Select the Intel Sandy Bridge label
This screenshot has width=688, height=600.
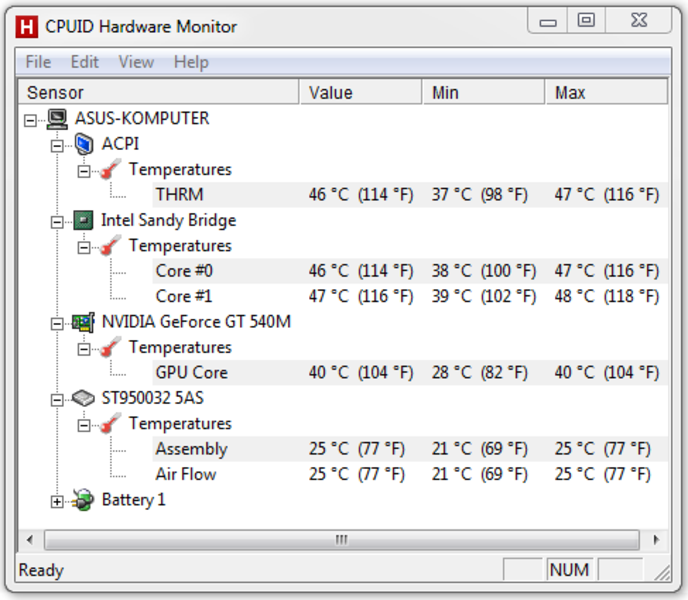click(x=168, y=220)
